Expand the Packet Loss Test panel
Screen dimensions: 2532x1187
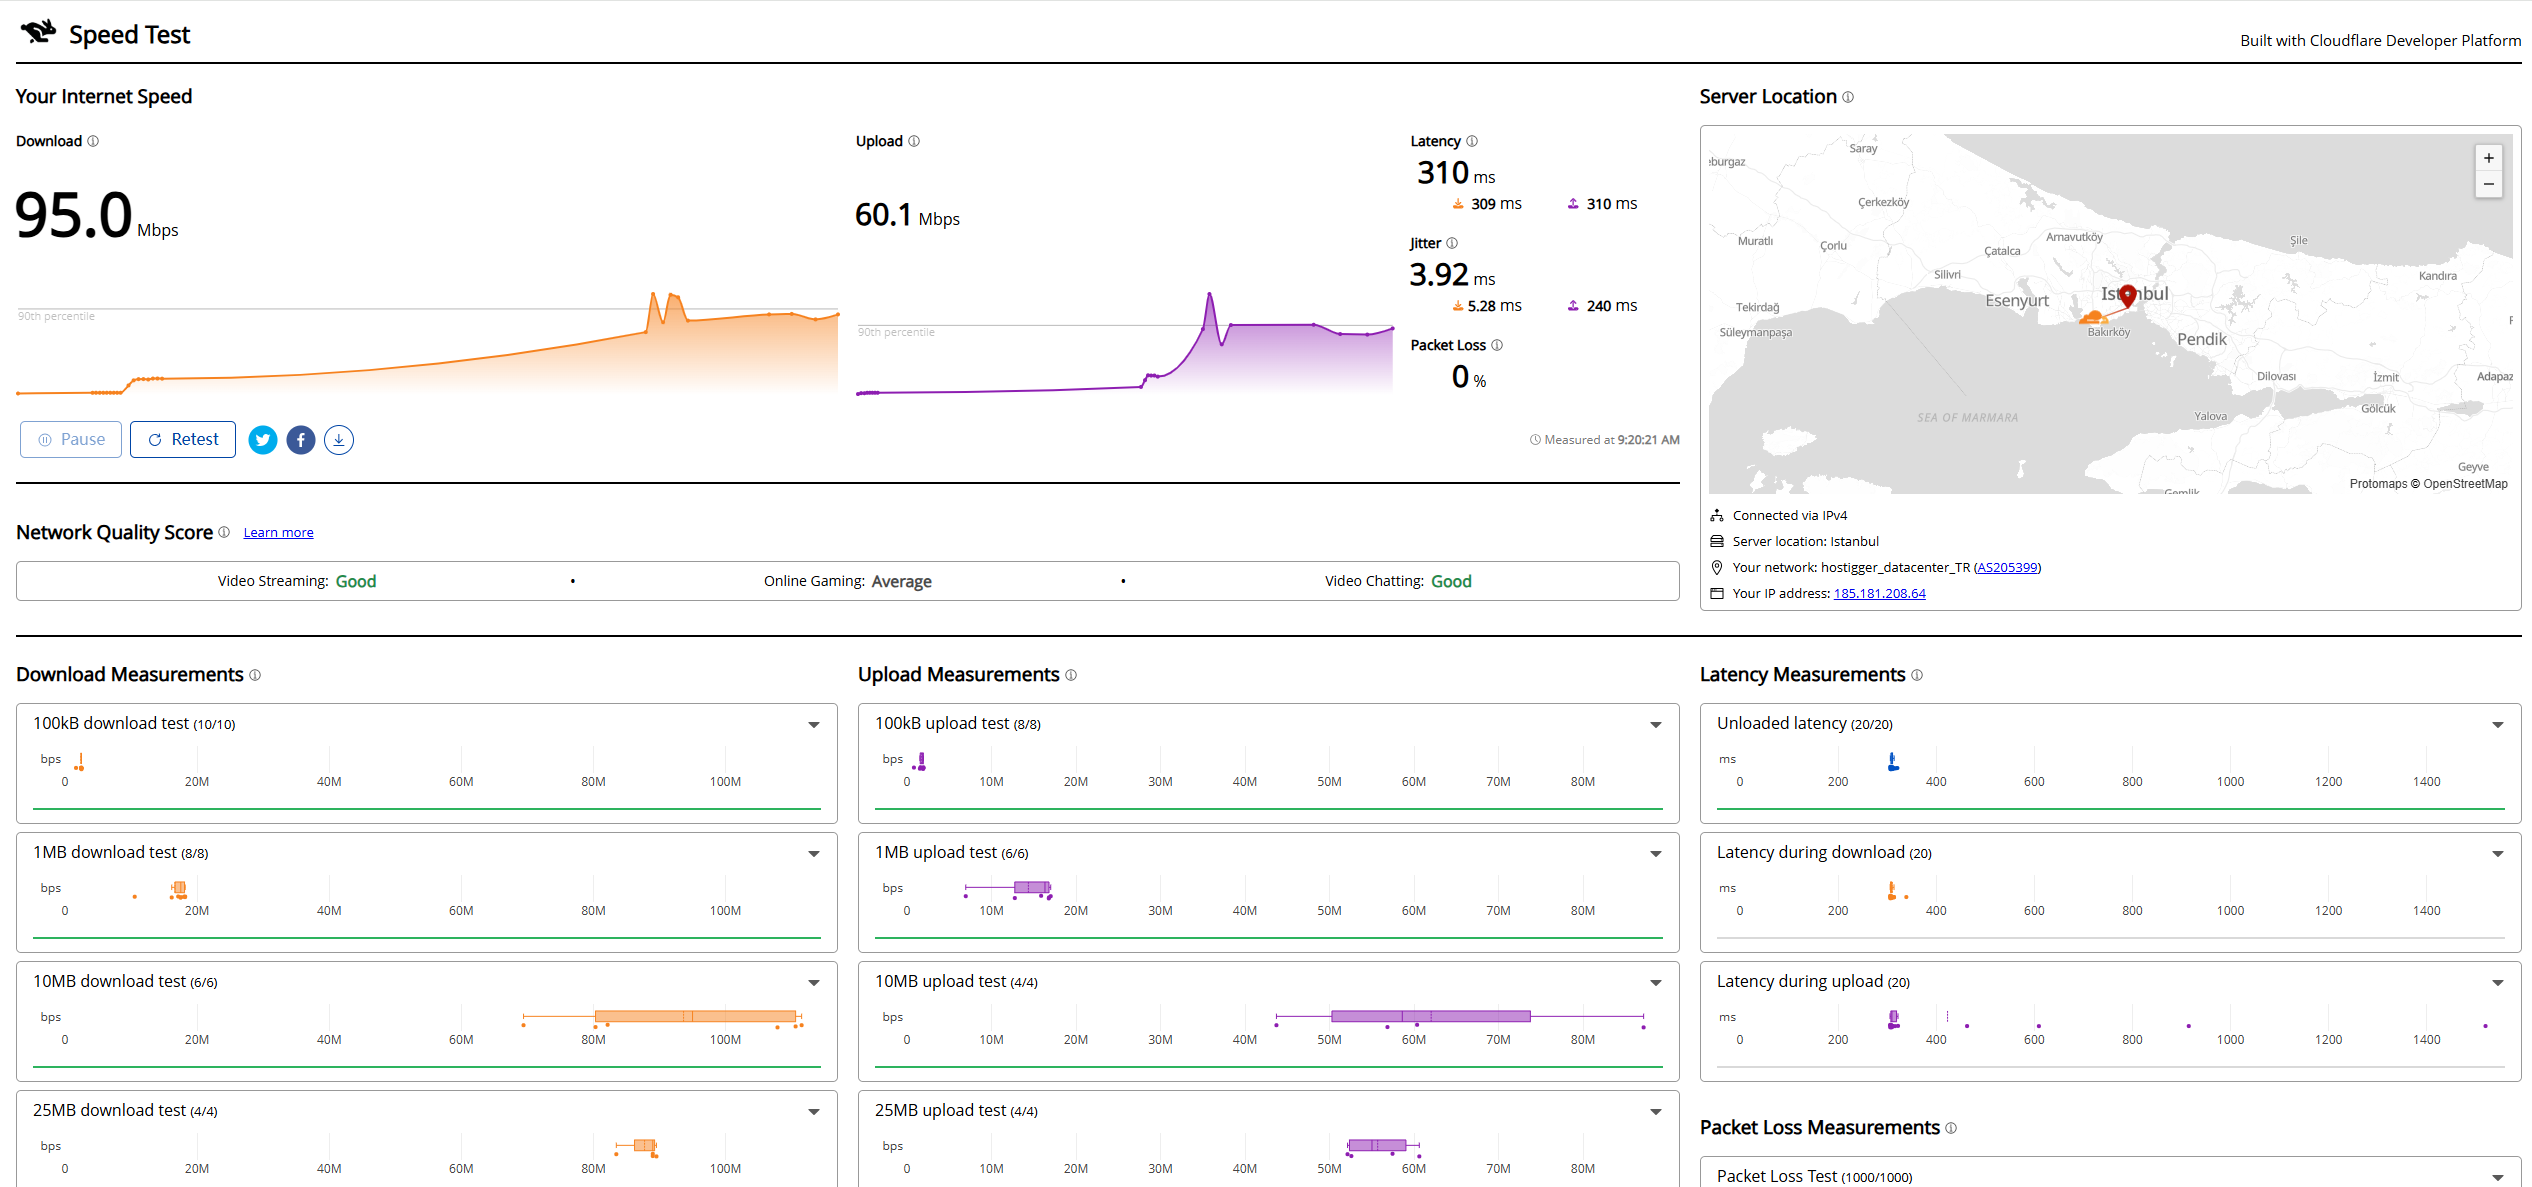[2498, 1178]
